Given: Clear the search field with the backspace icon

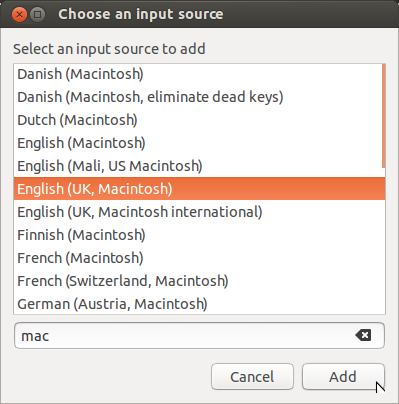Looking at the screenshot, I should (x=363, y=335).
